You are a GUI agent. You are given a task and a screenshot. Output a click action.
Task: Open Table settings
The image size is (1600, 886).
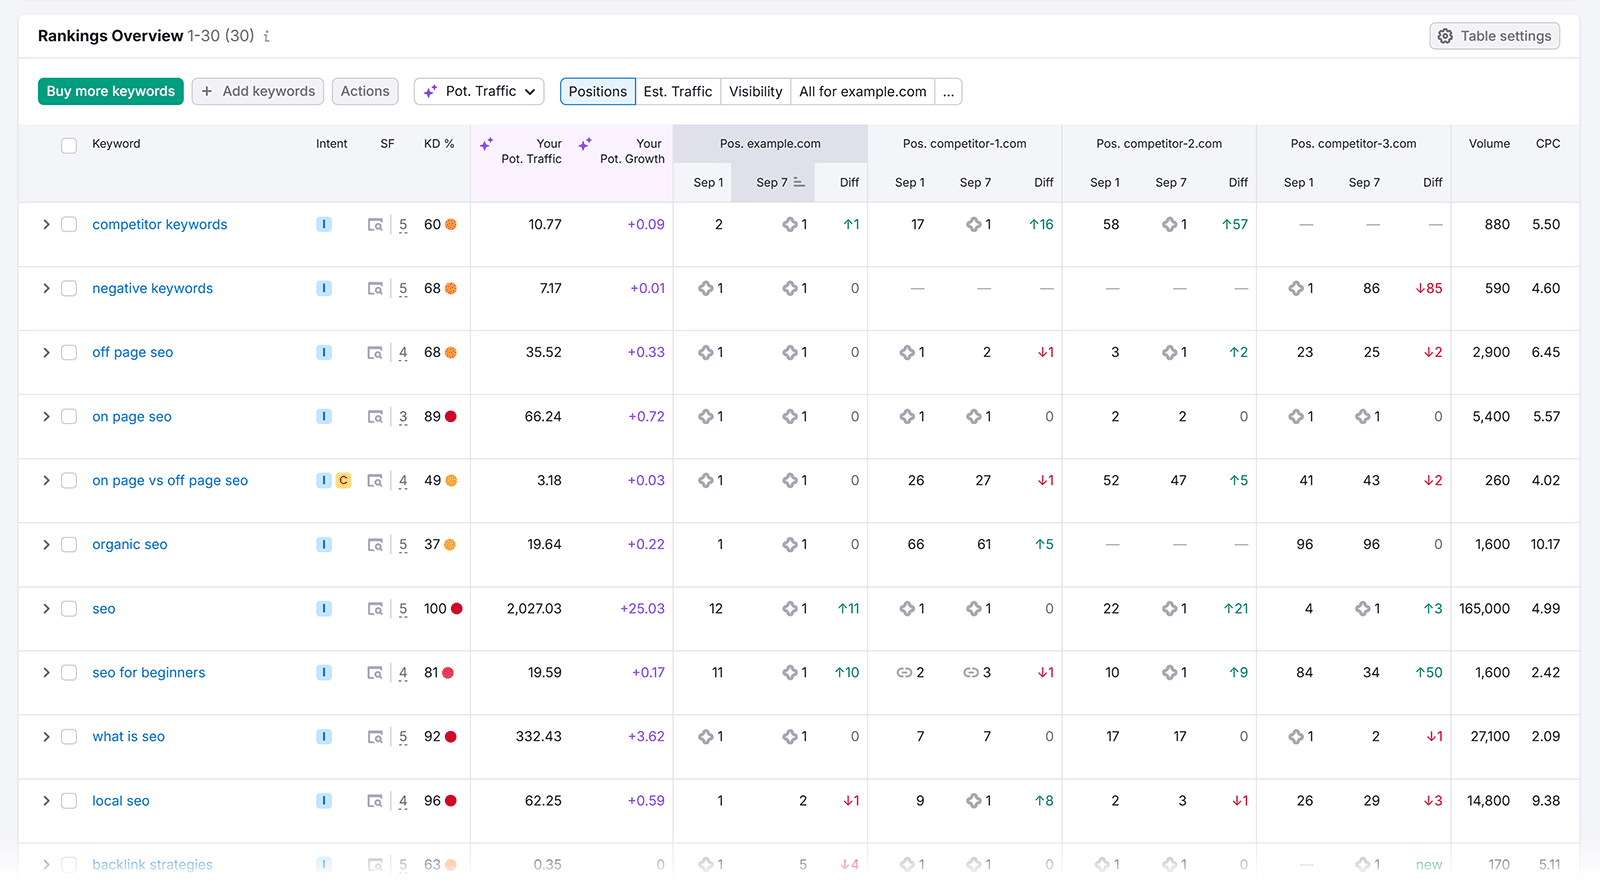click(1494, 36)
